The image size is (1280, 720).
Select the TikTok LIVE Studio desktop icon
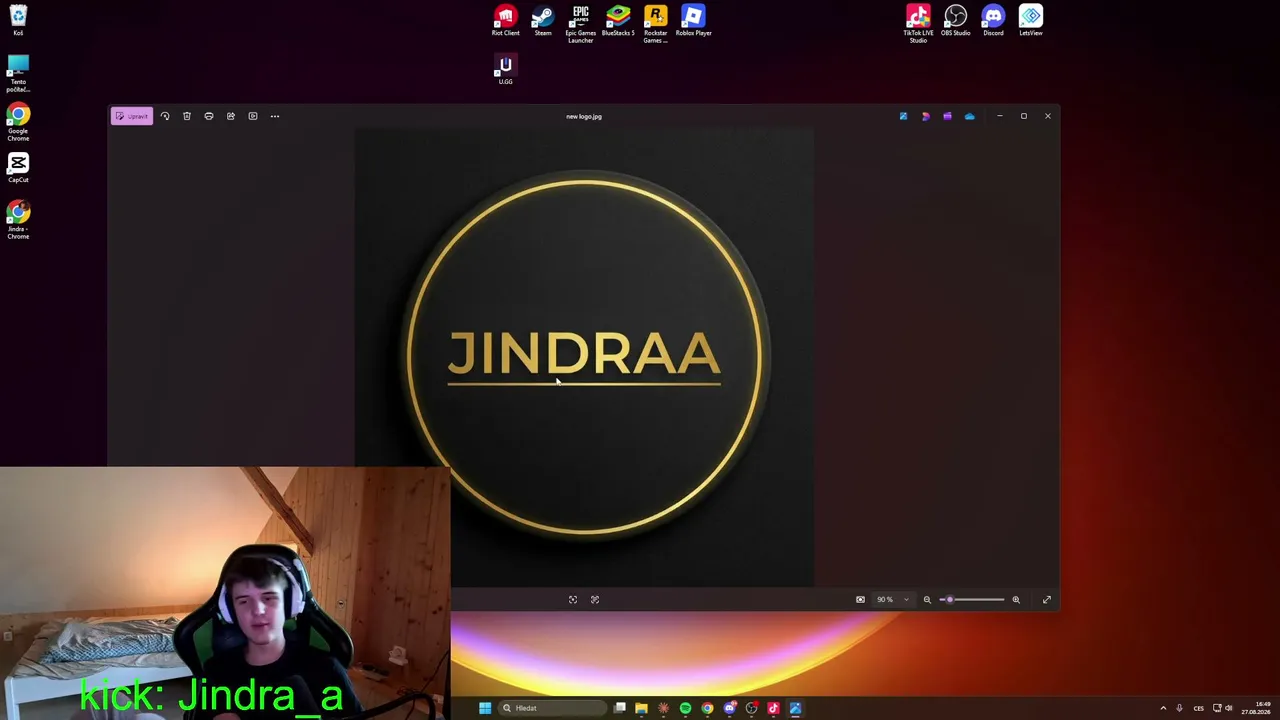918,24
